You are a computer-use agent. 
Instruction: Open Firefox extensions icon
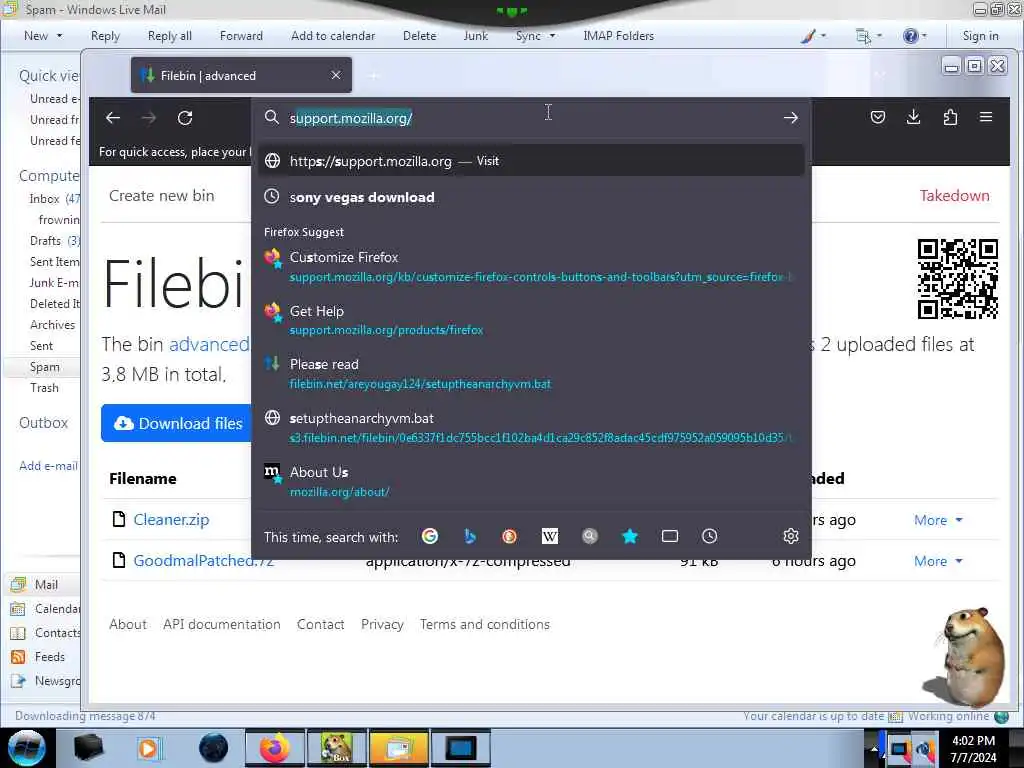coord(950,118)
